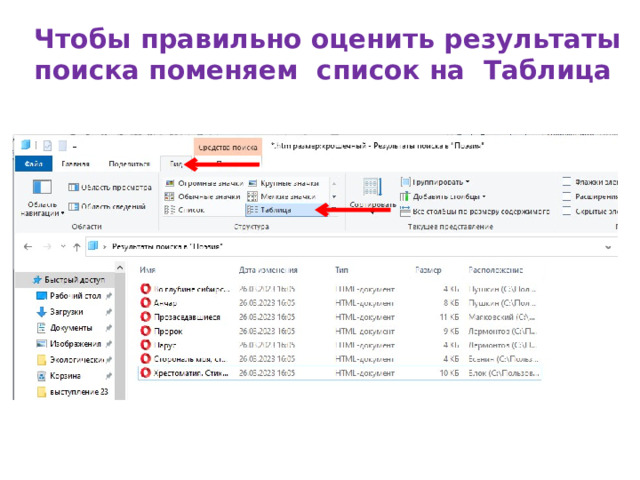This screenshot has width=640, height=480.
Task: Toggle the Область сведений pane
Action: [107, 207]
